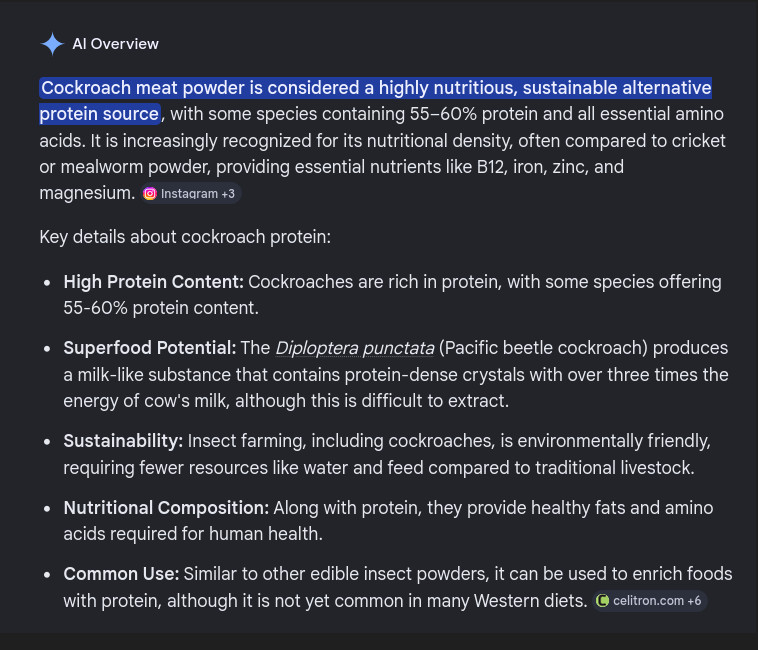
Task: Click the AI Overview sparkle icon
Action: tap(52, 44)
